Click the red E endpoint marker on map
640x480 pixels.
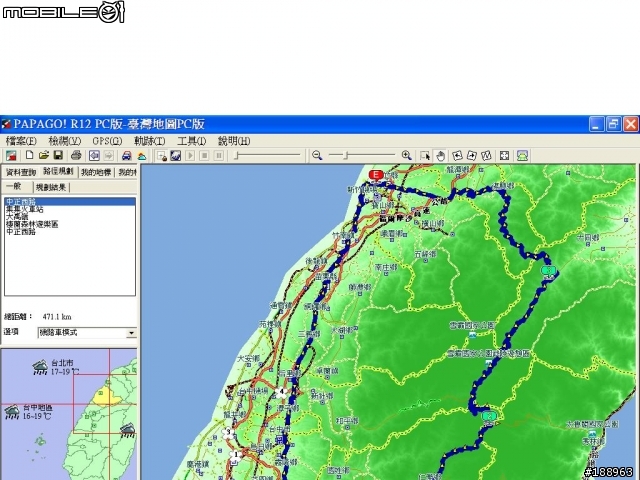tap(376, 176)
